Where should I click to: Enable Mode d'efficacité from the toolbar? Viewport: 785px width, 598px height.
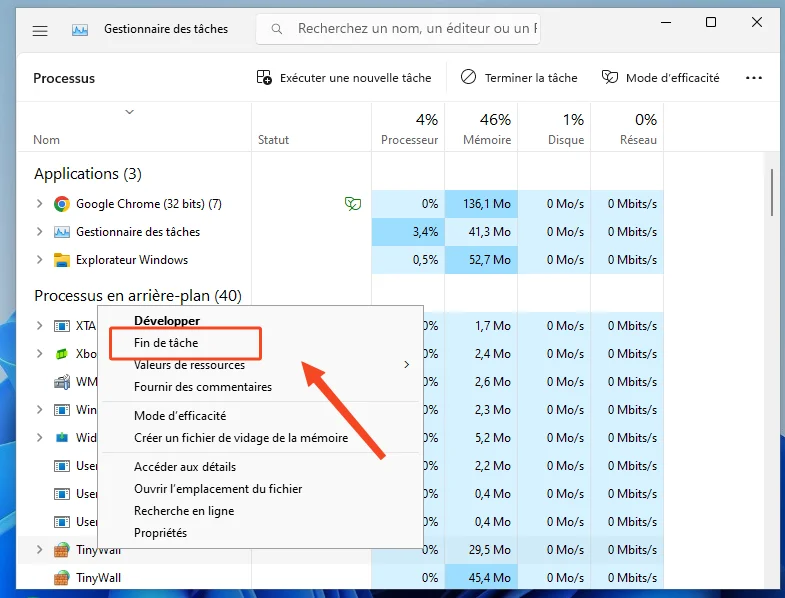coord(660,78)
